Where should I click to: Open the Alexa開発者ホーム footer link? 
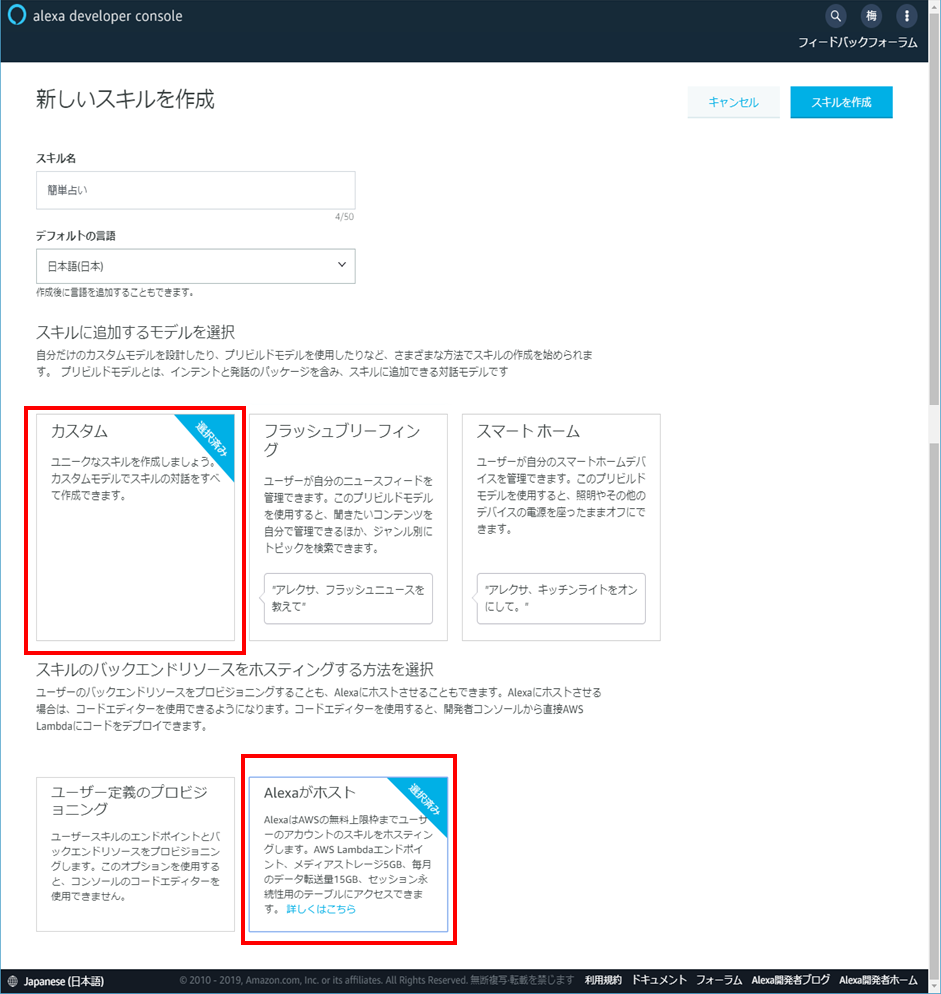click(x=878, y=980)
